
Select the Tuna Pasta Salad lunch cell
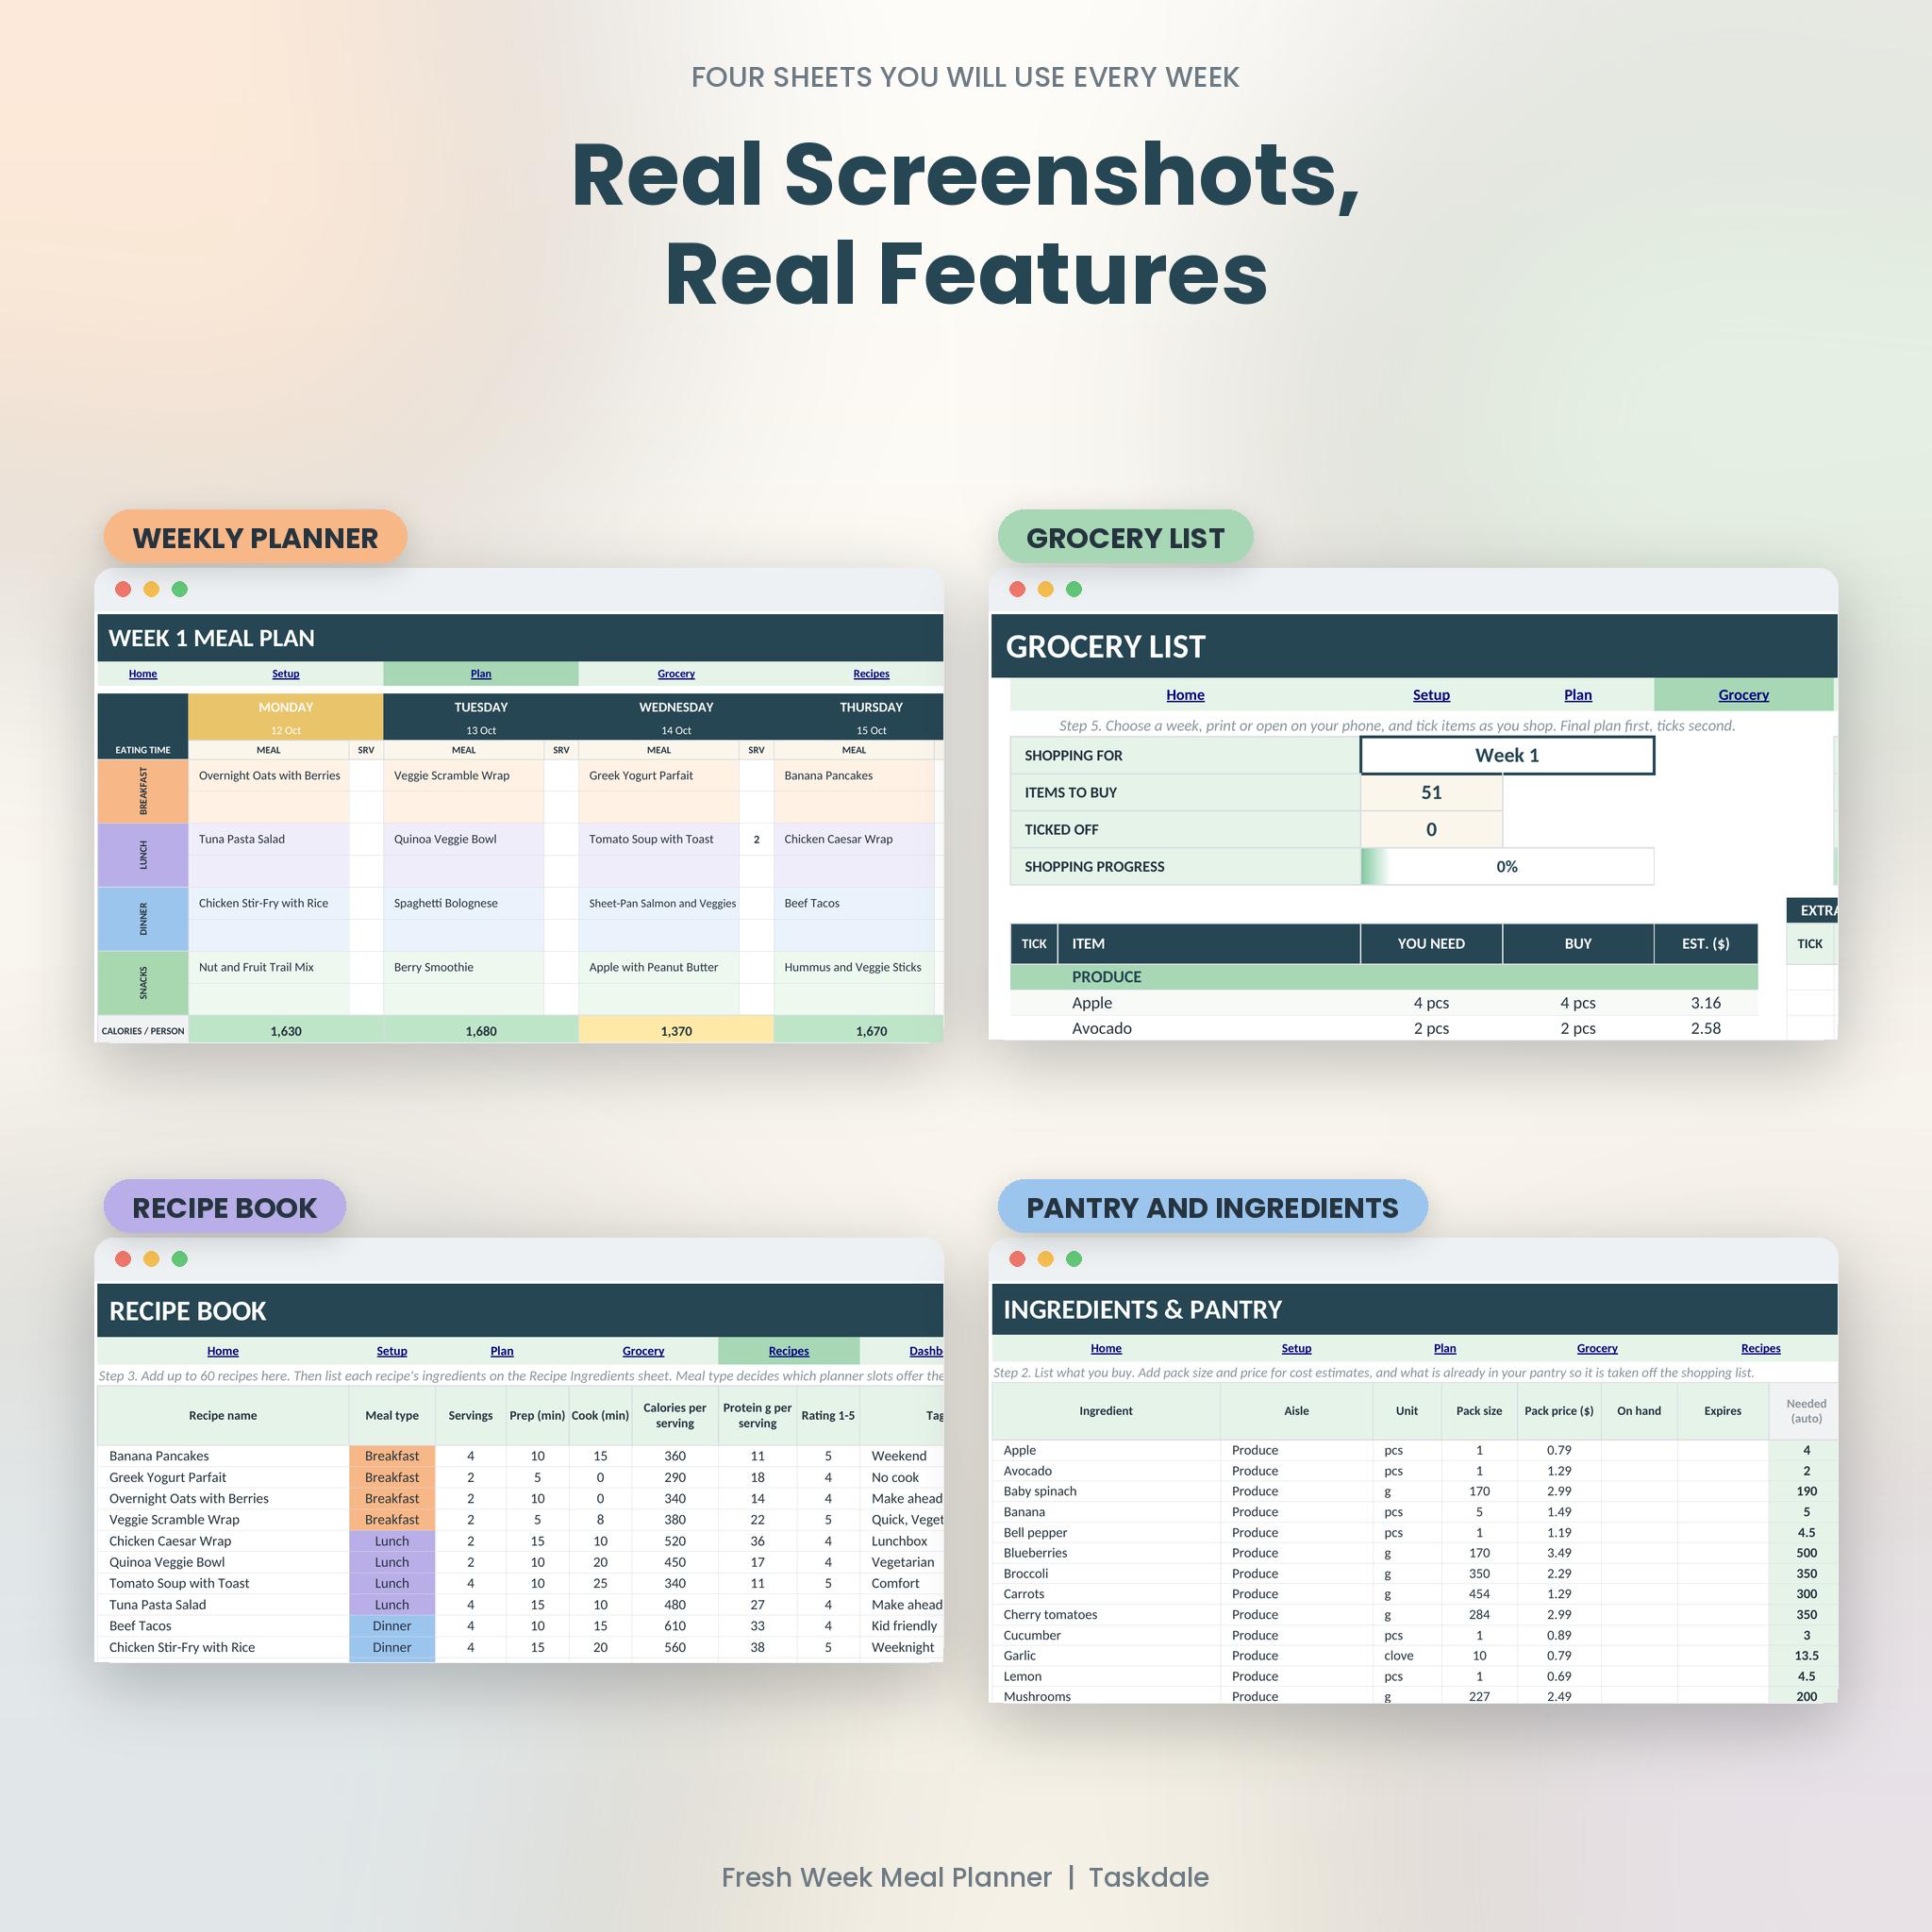[x=269, y=839]
